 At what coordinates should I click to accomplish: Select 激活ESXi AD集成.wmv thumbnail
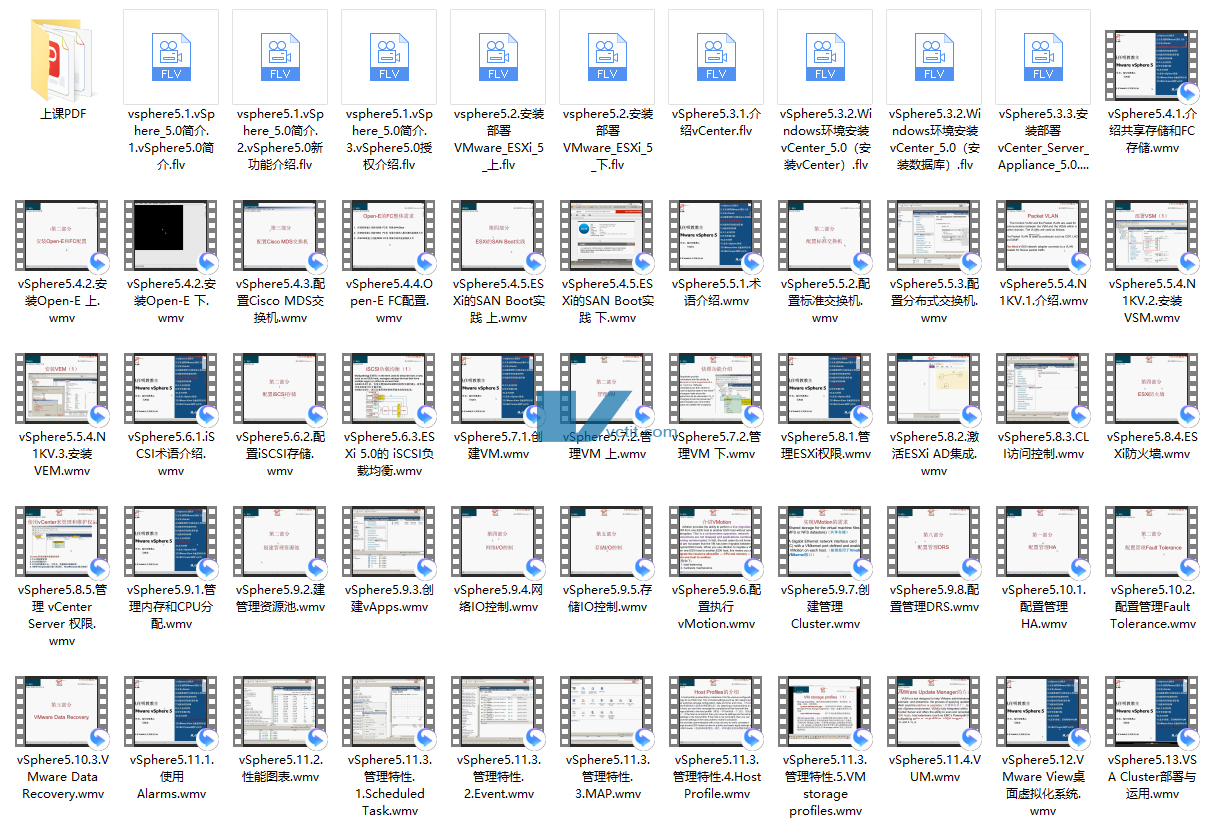tap(934, 389)
